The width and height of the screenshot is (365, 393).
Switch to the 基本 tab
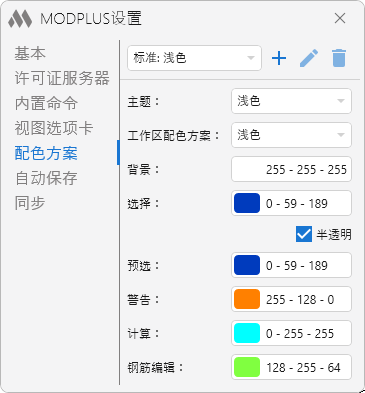point(30,53)
